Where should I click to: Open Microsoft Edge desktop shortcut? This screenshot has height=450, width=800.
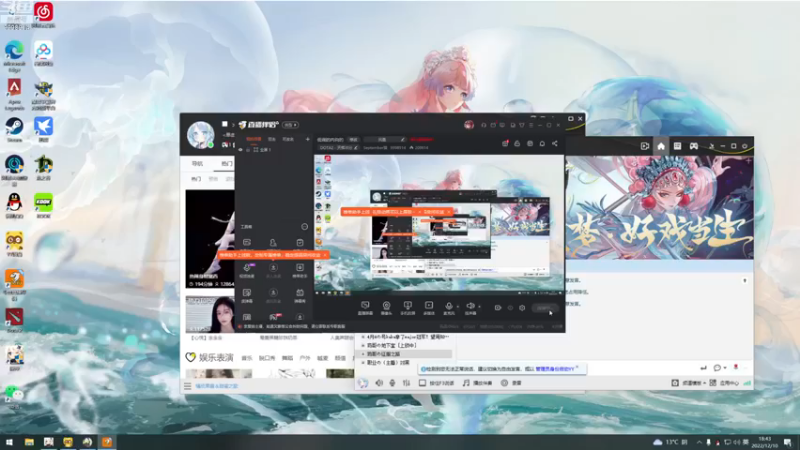coord(14,56)
